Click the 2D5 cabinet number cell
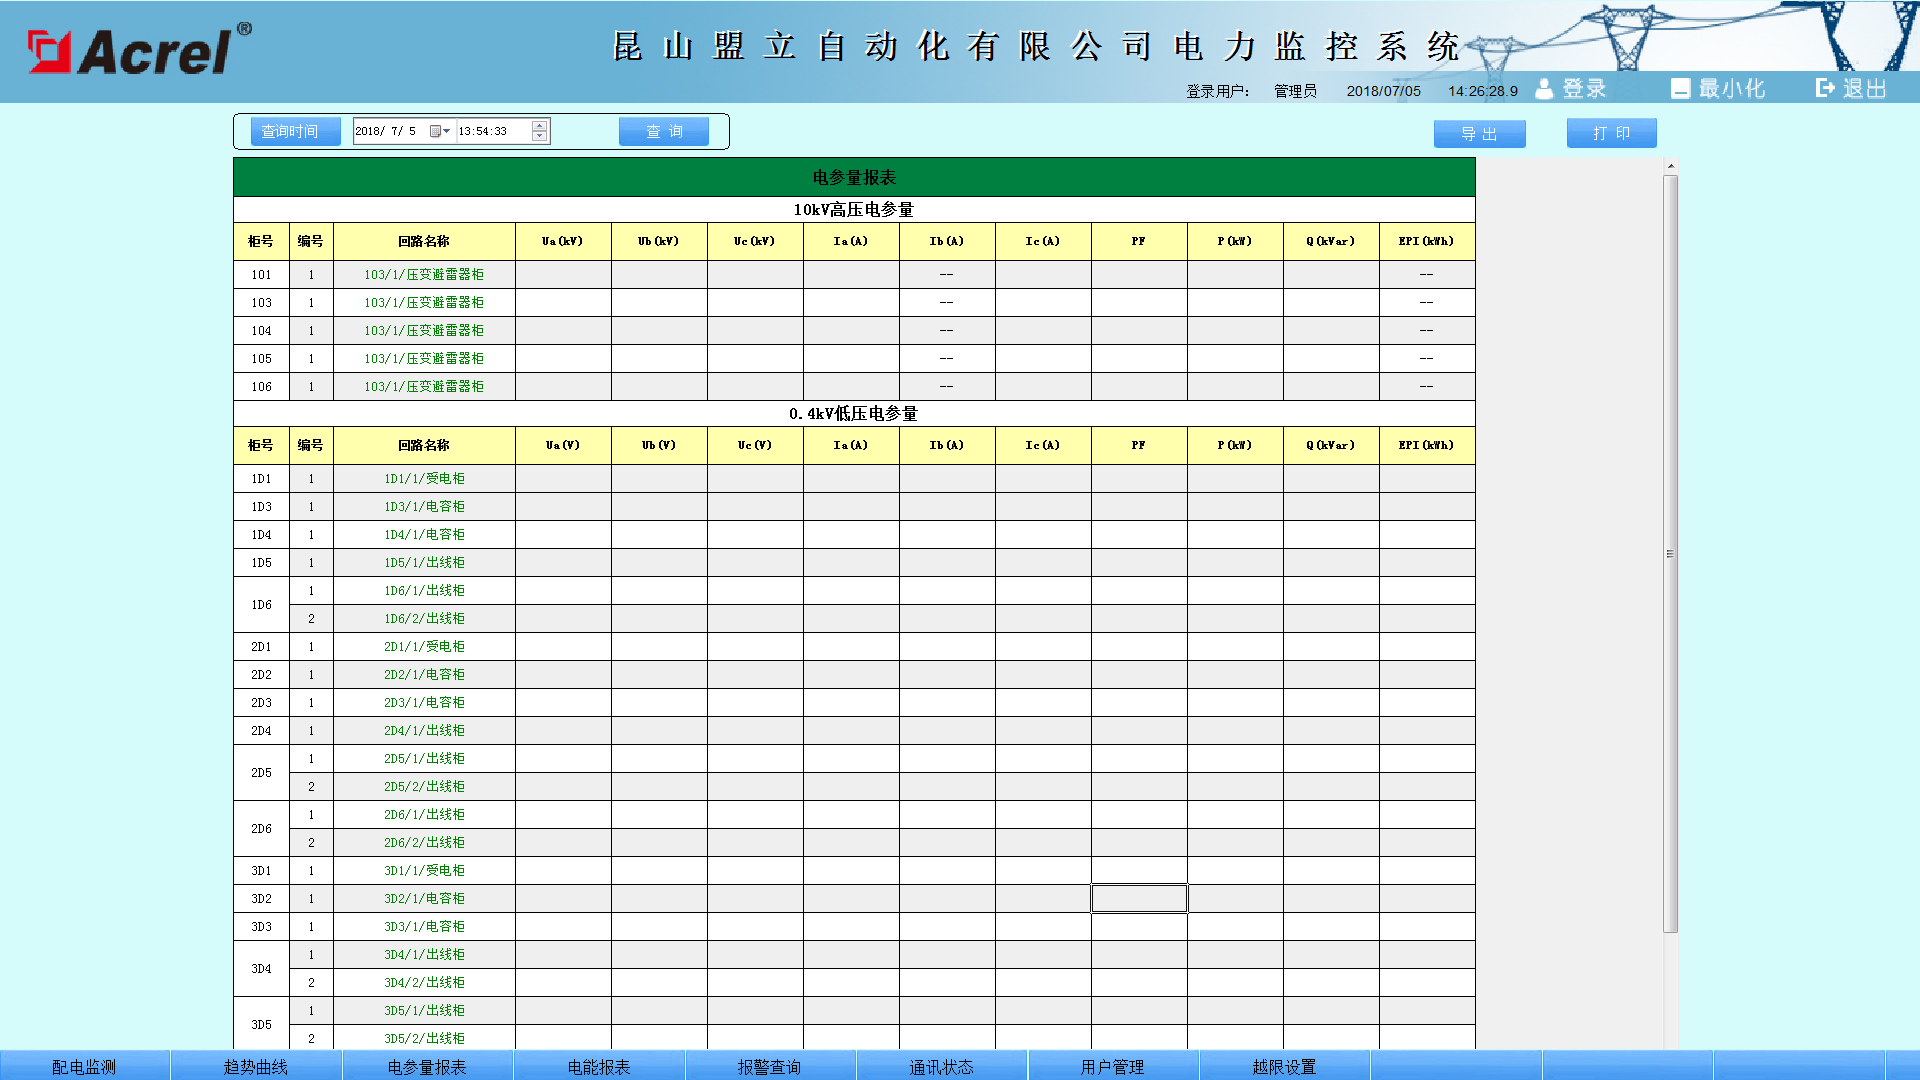The height and width of the screenshot is (1080, 1920). pos(261,772)
